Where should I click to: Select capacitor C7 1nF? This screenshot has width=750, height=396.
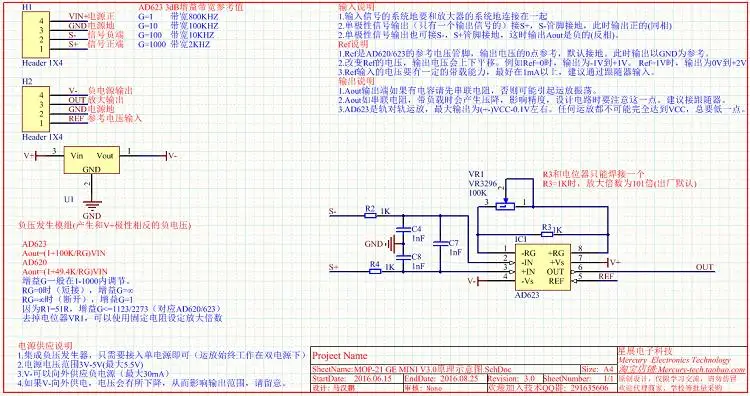[x=440, y=243]
